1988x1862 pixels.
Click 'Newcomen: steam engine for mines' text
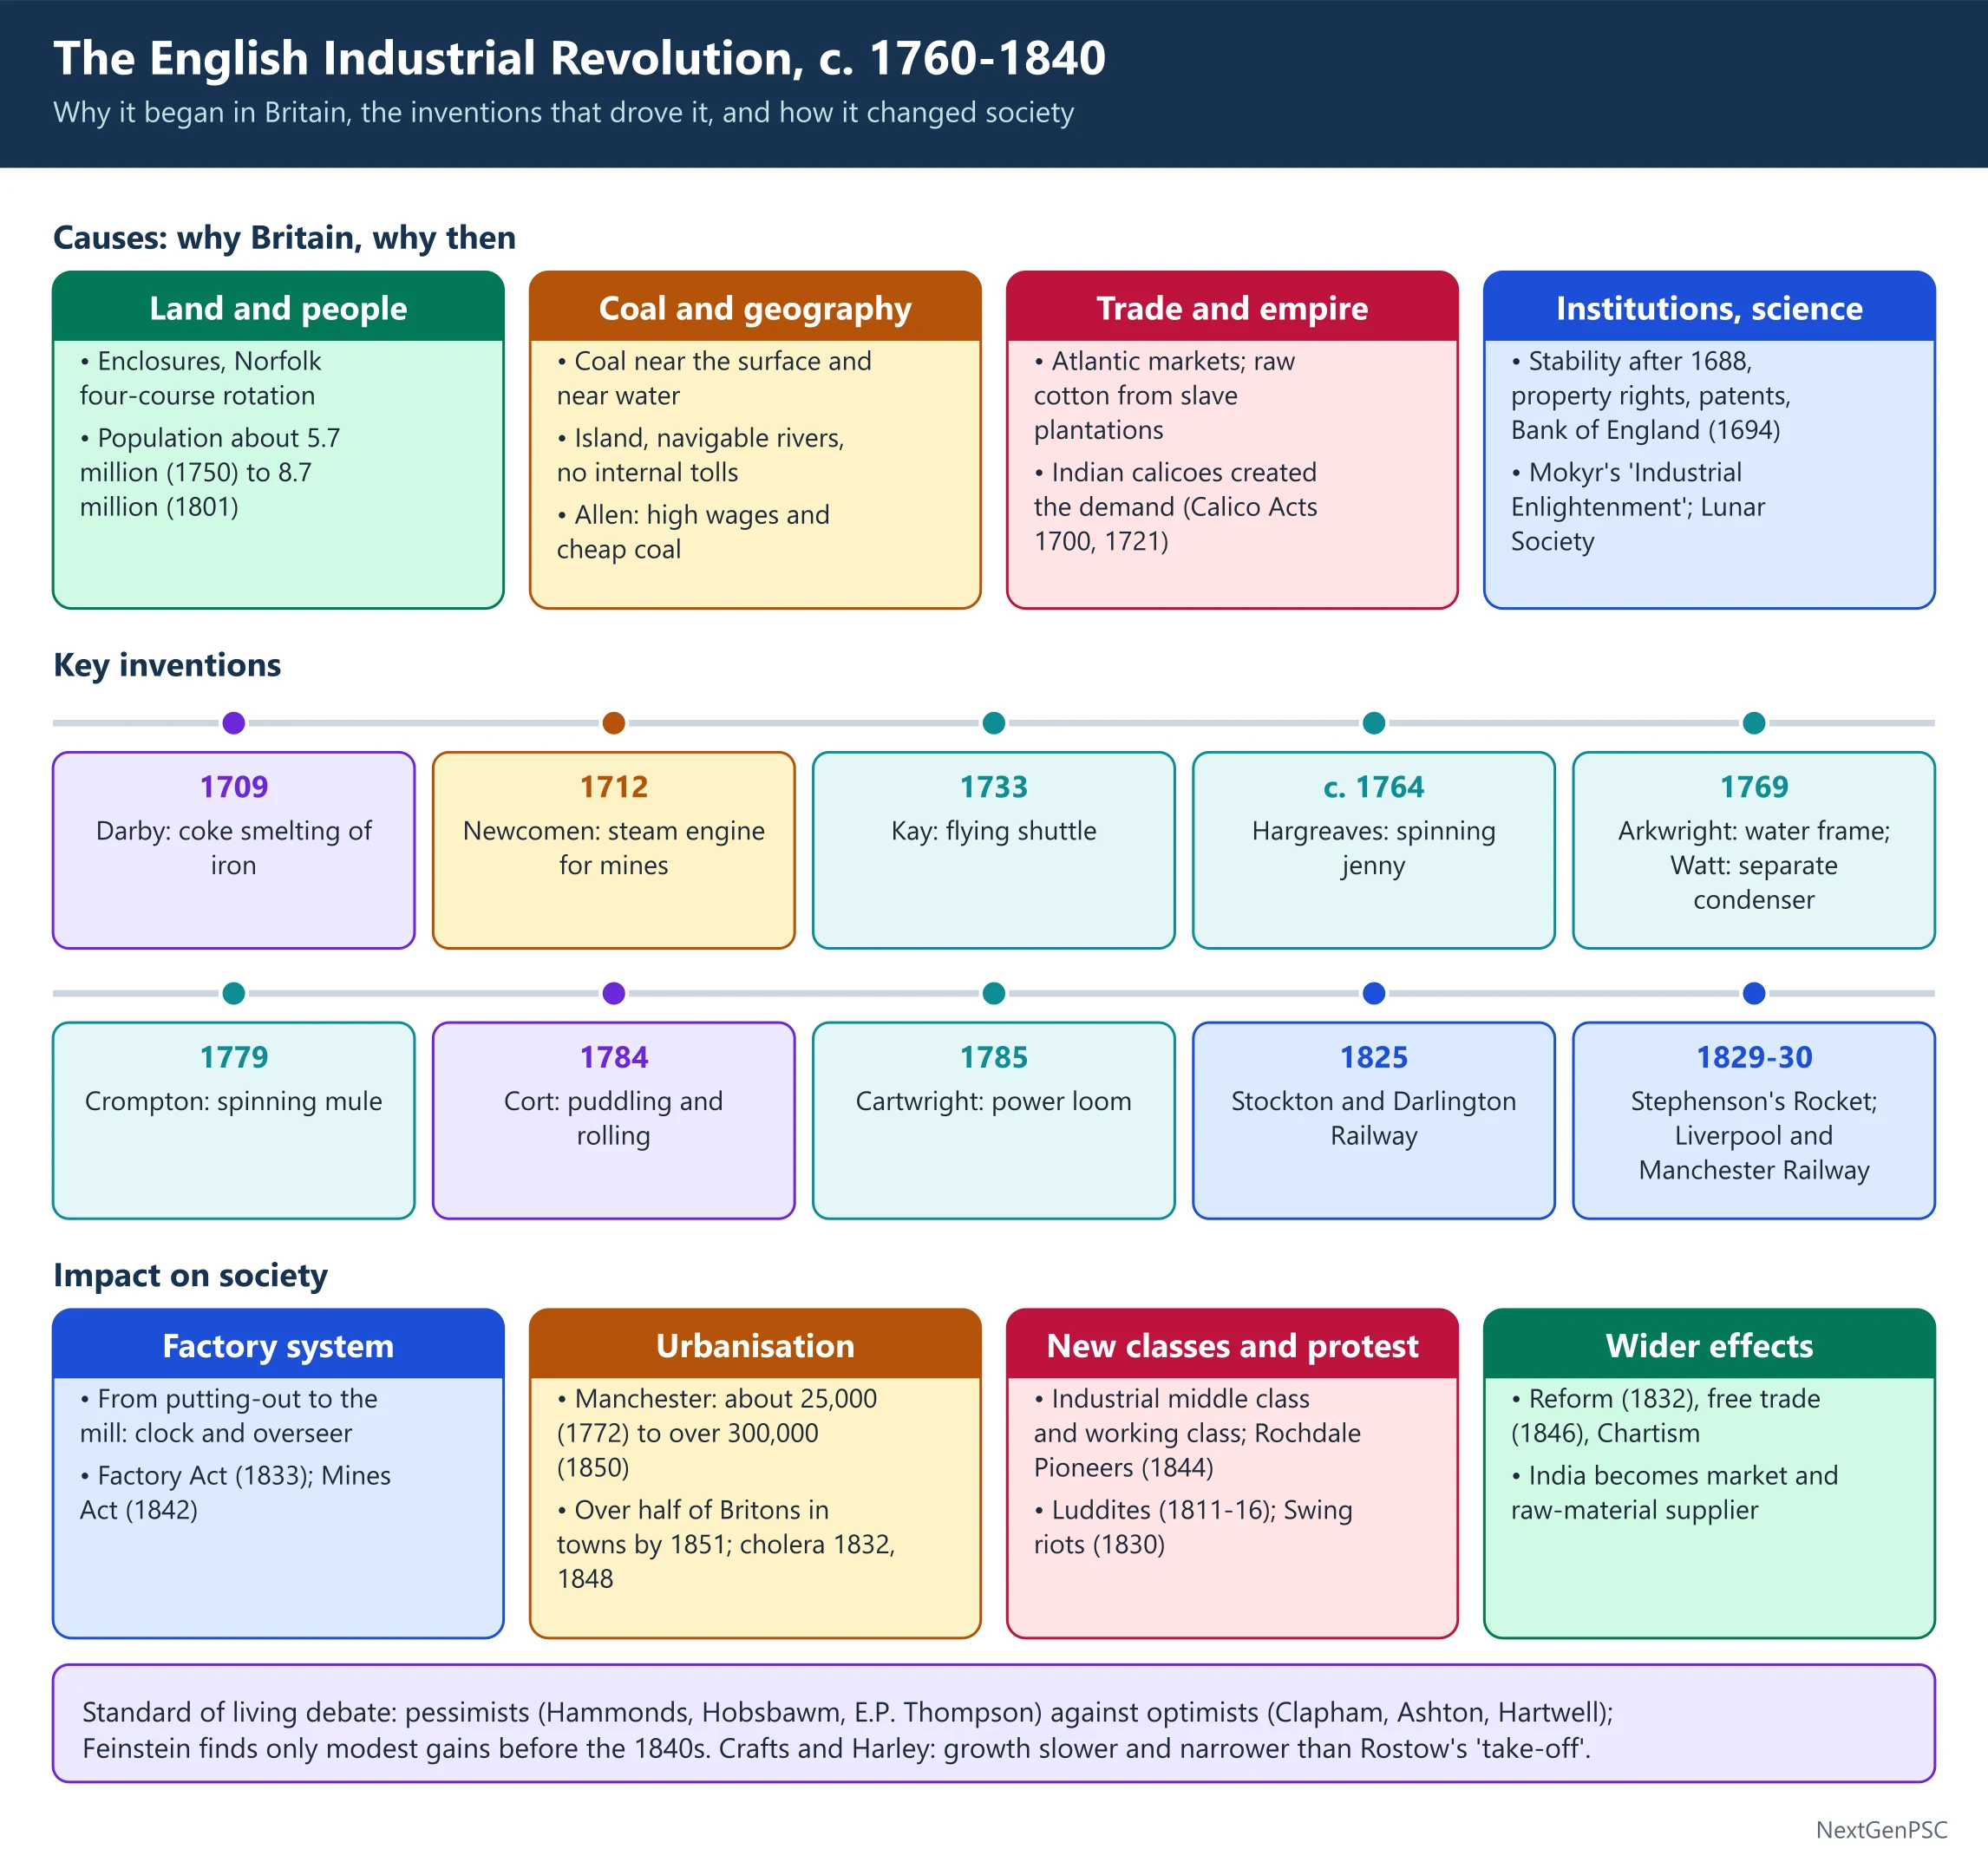click(614, 848)
